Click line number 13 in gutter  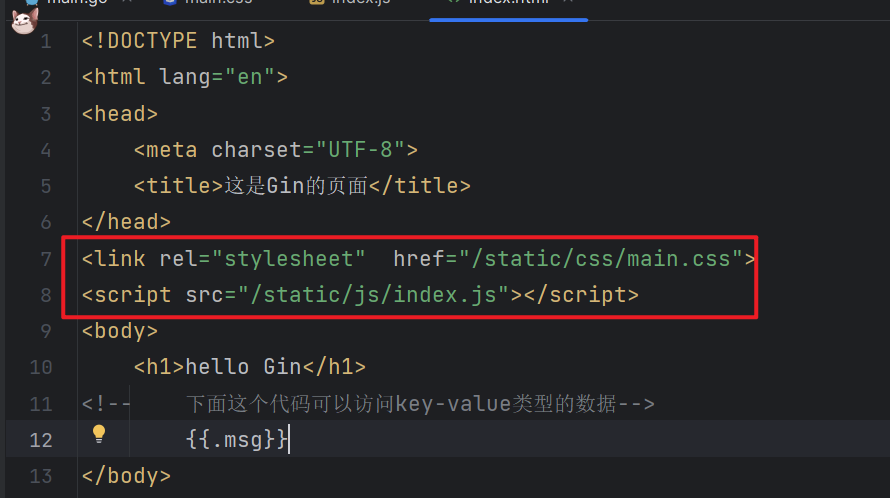tap(41, 476)
